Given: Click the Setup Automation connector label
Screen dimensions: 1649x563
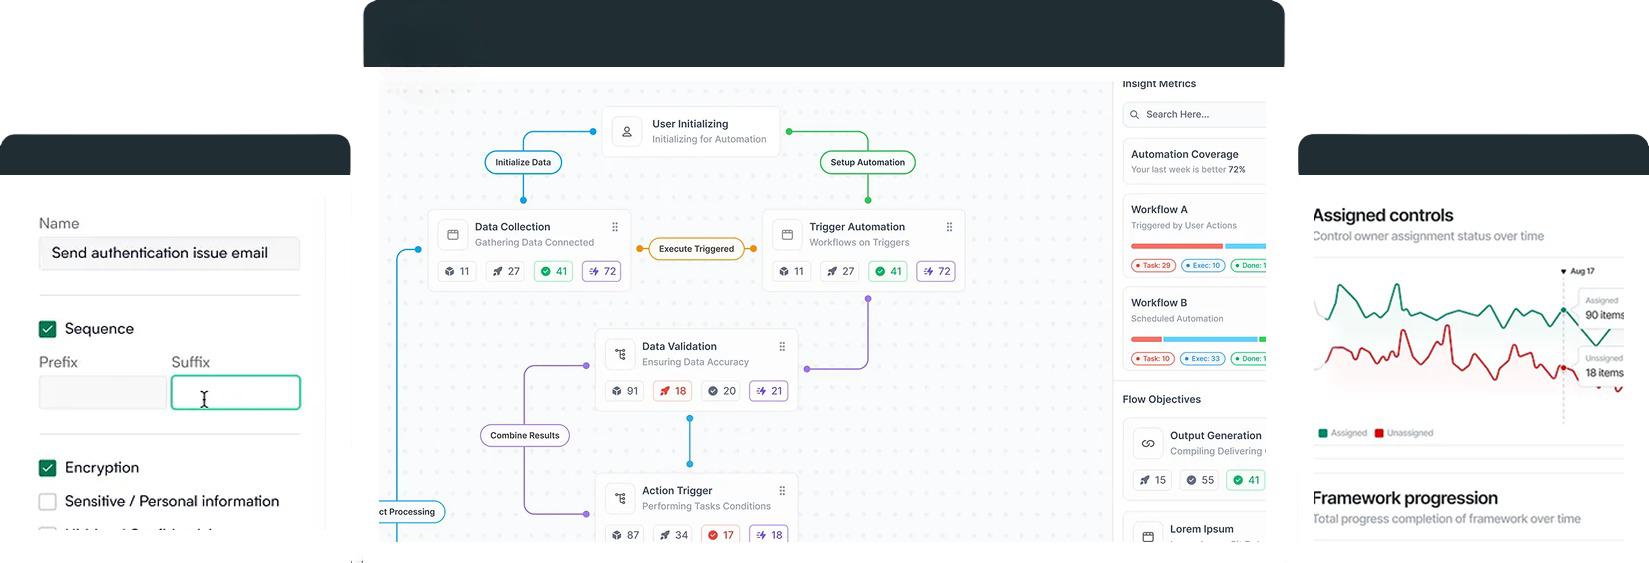Looking at the screenshot, I should click(x=867, y=162).
